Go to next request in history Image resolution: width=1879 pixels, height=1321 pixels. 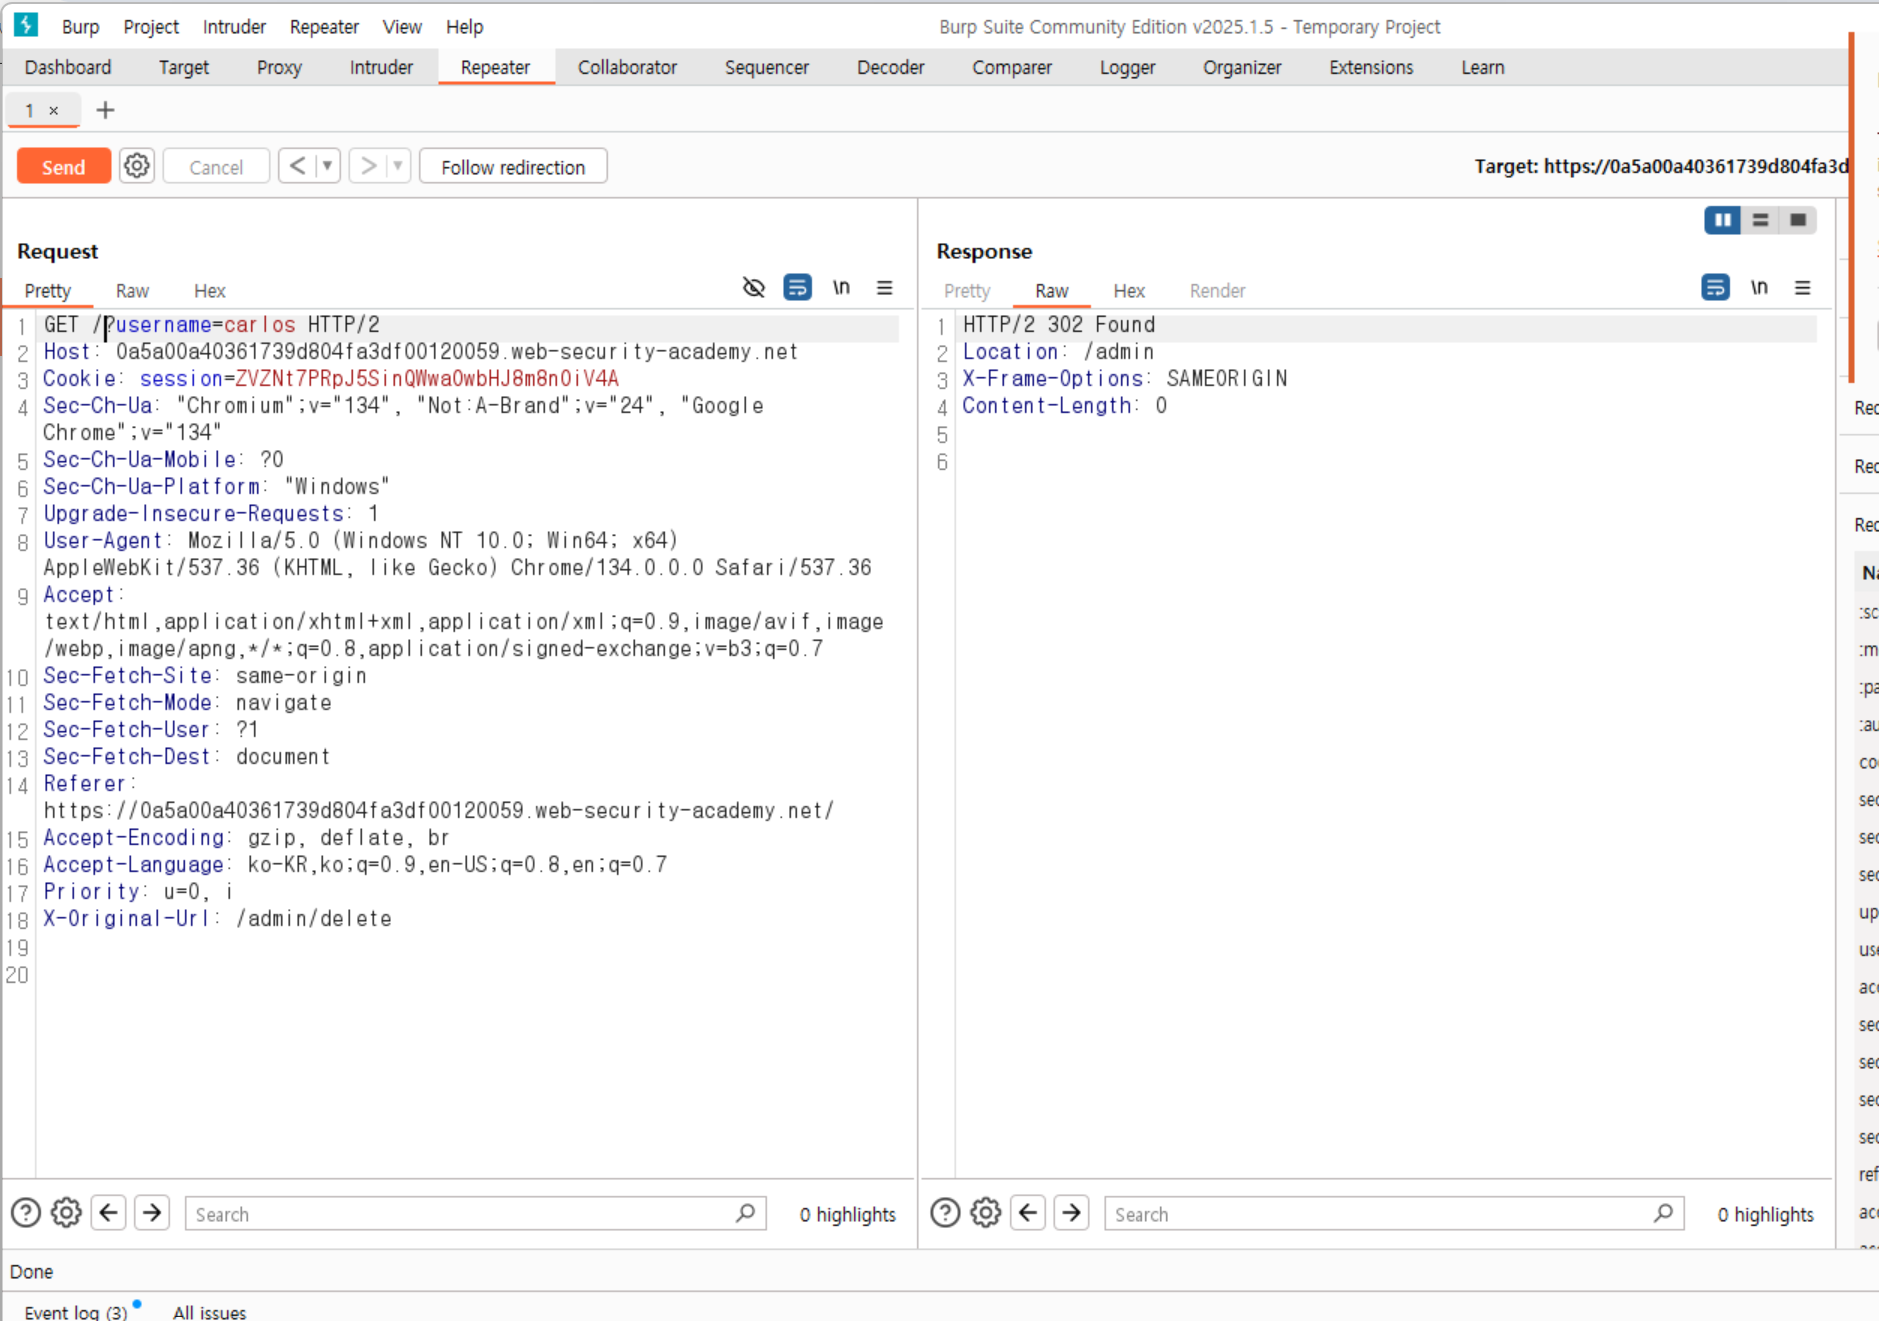point(368,166)
